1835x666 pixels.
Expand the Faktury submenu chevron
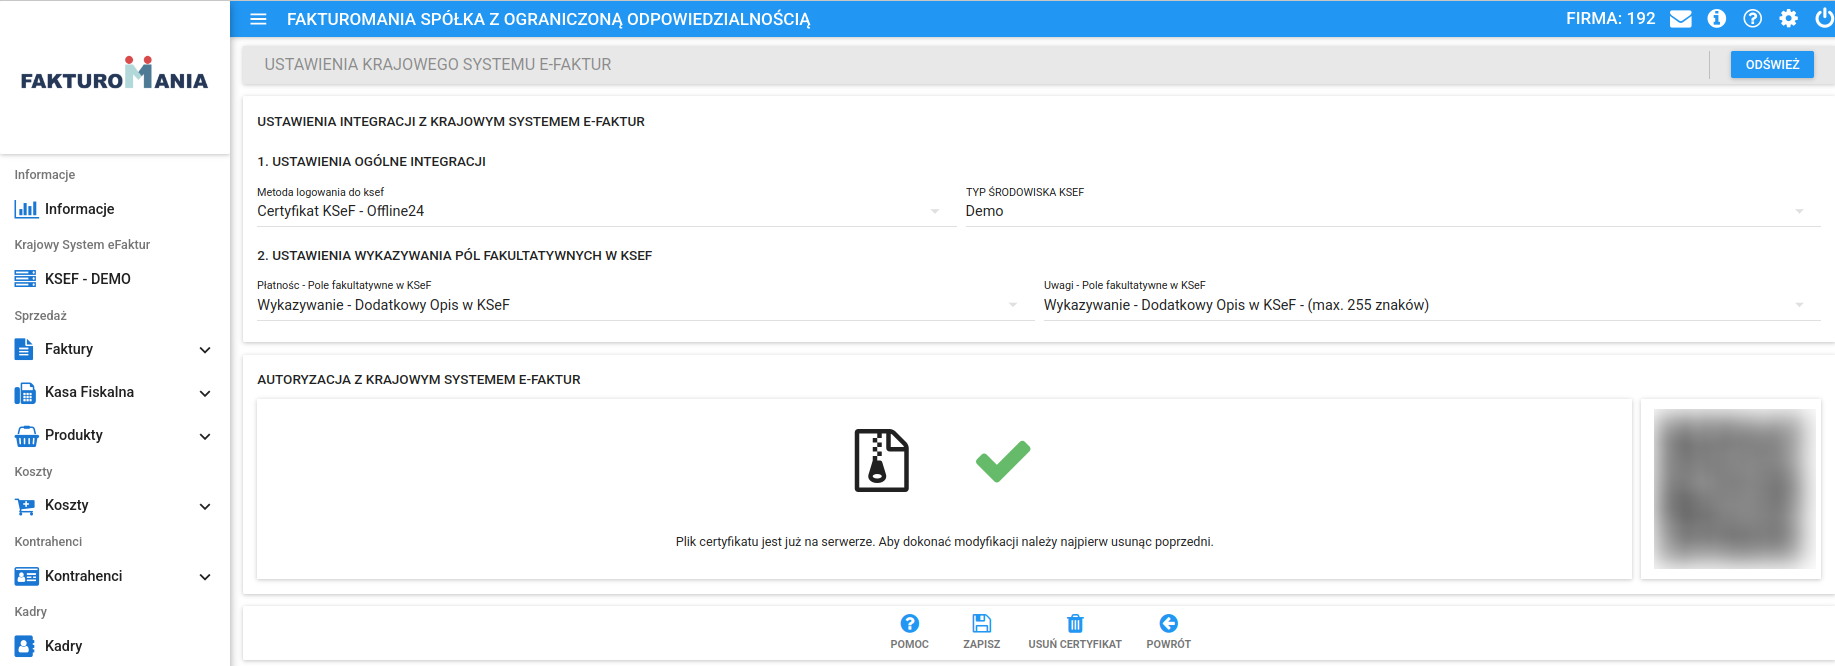205,350
